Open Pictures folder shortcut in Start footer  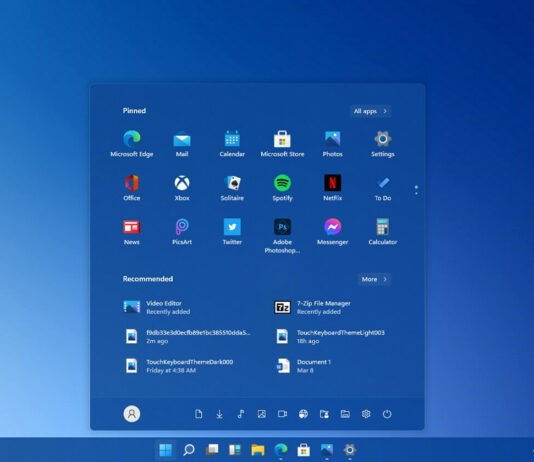[x=262, y=414]
